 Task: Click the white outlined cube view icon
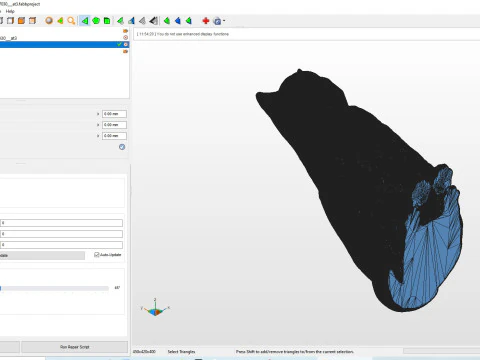(x=10, y=21)
